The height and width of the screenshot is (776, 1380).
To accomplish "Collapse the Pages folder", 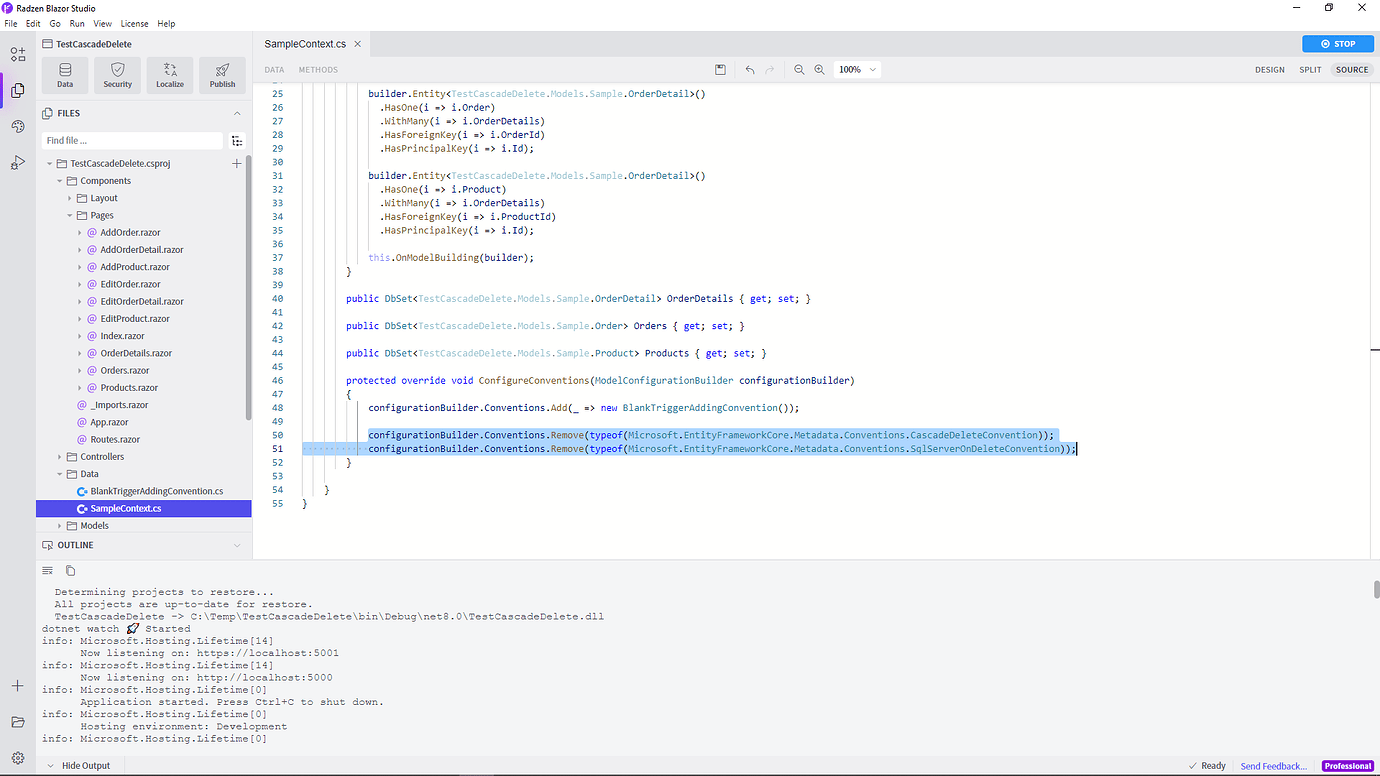I will [71, 215].
